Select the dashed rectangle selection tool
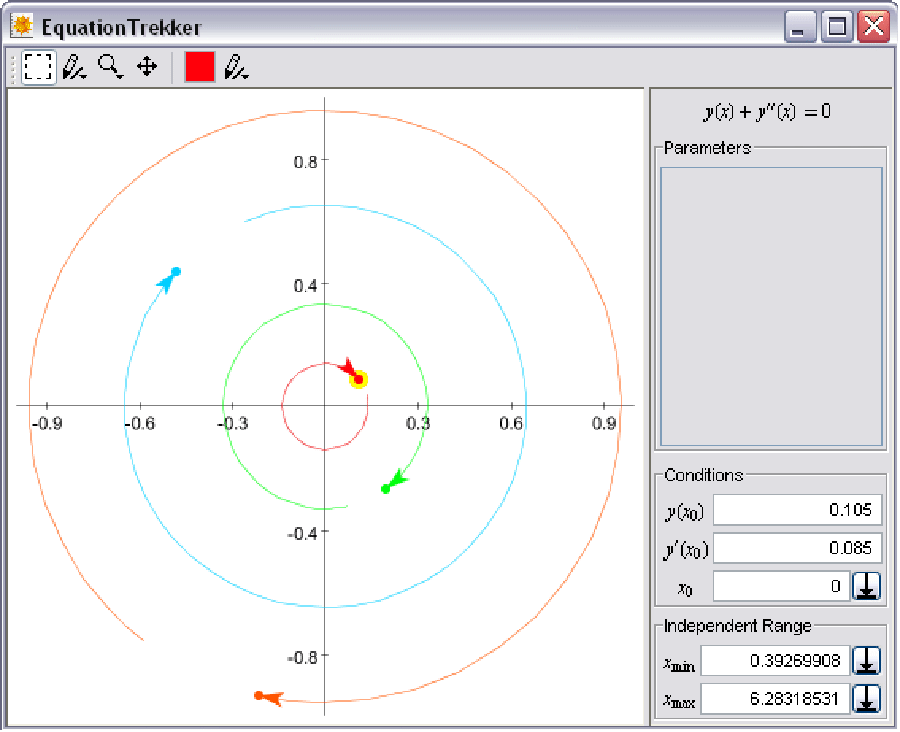Image resolution: width=900 pixels, height=732 pixels. click(38, 67)
